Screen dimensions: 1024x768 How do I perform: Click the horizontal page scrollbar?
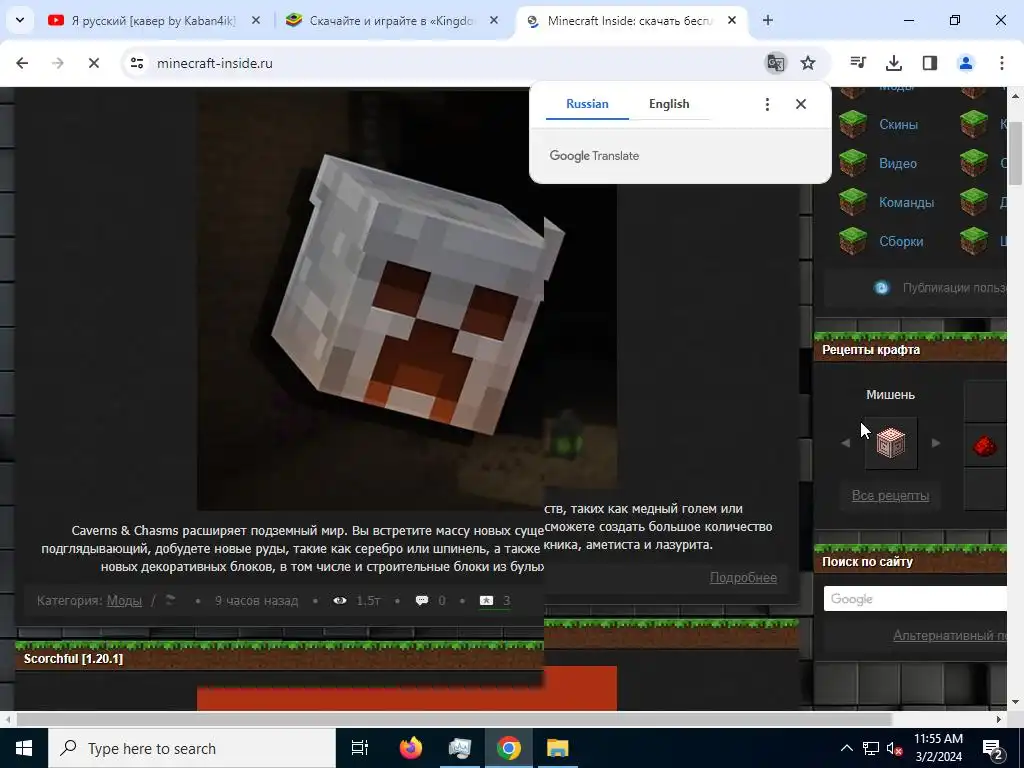(454, 719)
